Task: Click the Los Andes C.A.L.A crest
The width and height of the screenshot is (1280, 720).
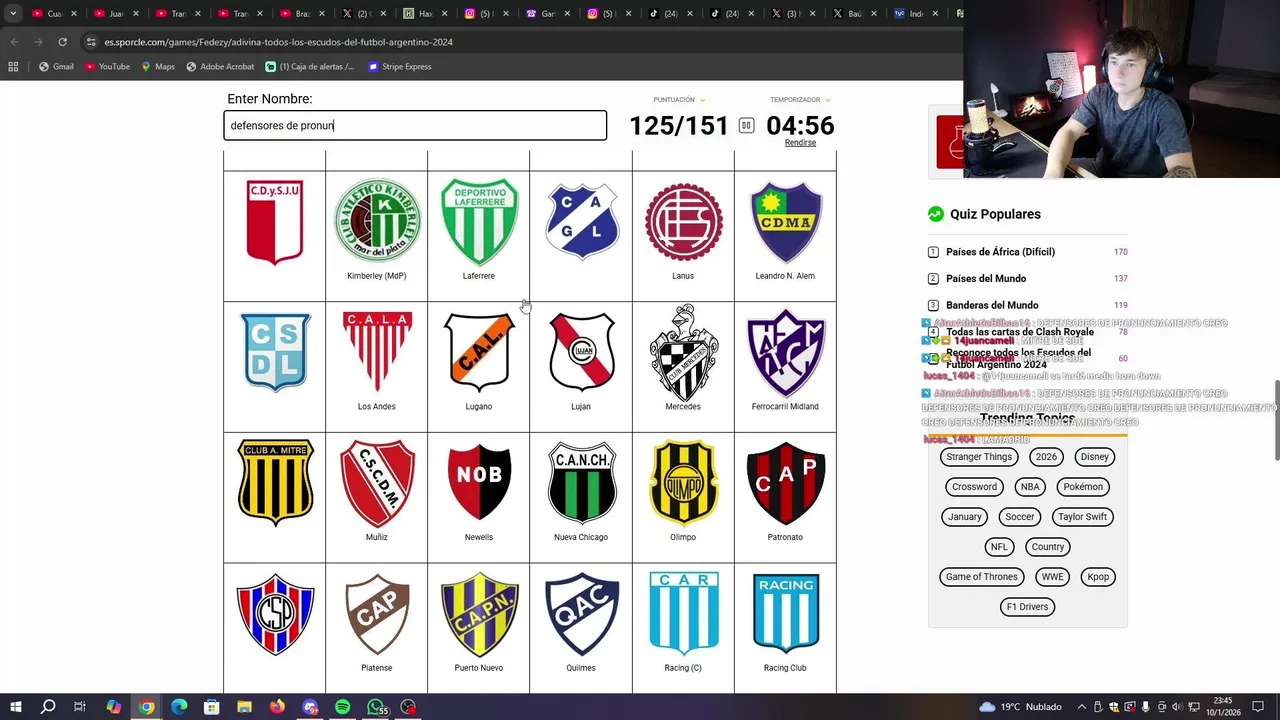Action: (x=377, y=351)
